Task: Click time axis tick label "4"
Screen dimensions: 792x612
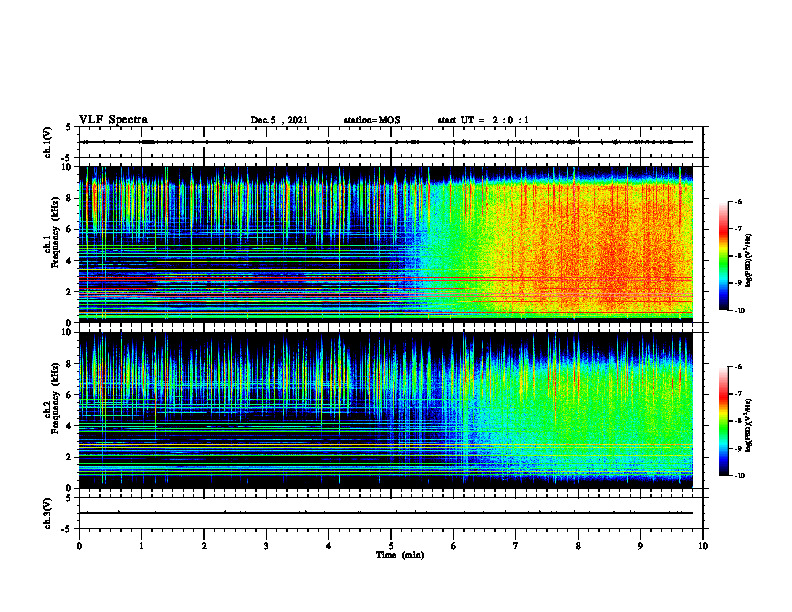Action: click(329, 546)
